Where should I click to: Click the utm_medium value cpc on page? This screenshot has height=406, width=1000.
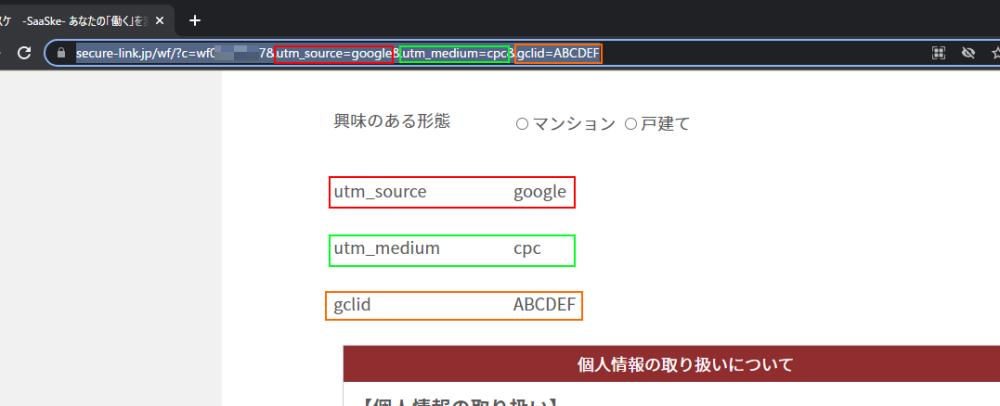[x=527, y=248]
